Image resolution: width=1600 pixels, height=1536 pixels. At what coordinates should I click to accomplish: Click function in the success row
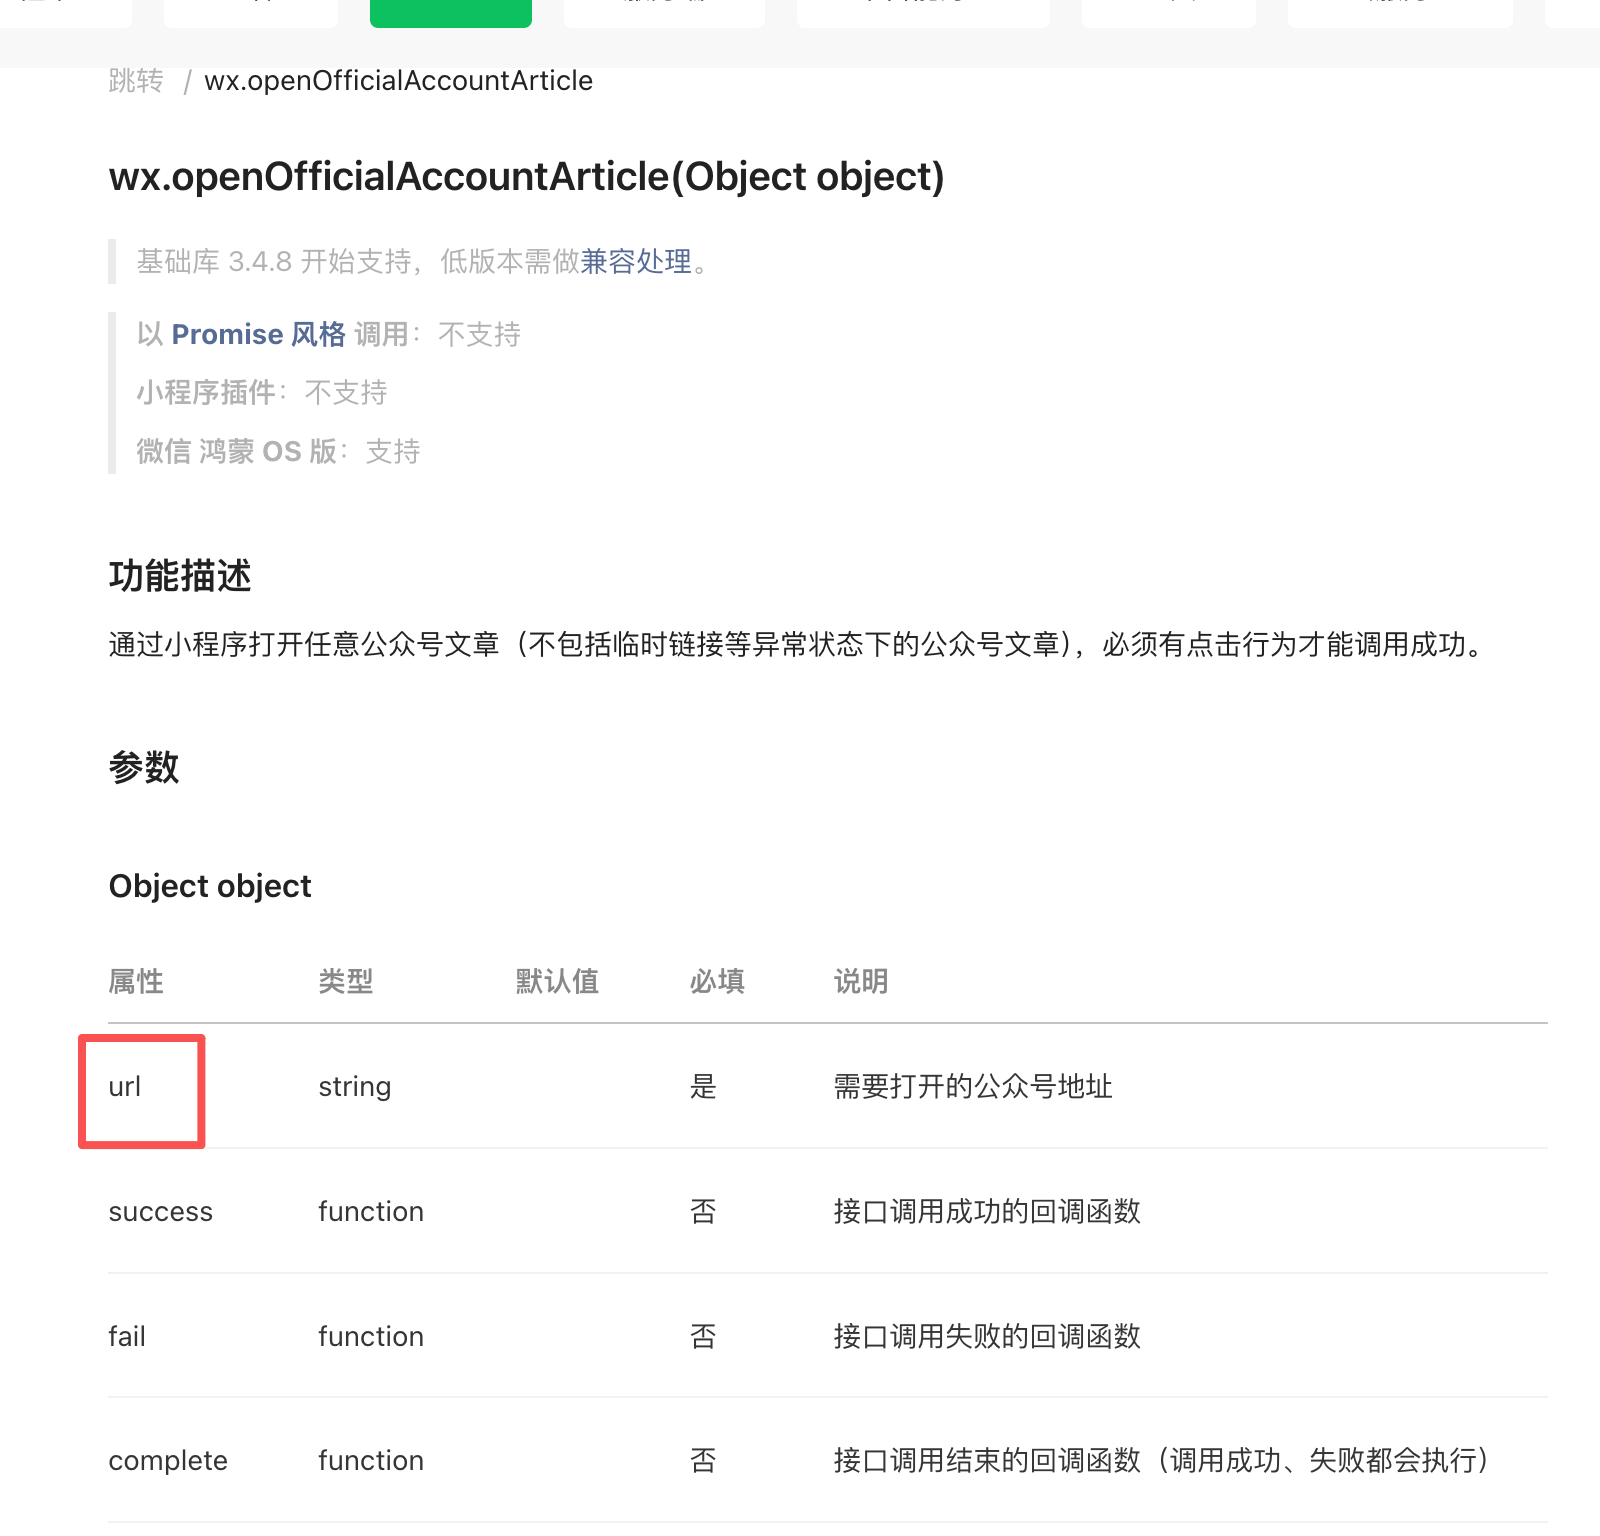click(x=371, y=1211)
